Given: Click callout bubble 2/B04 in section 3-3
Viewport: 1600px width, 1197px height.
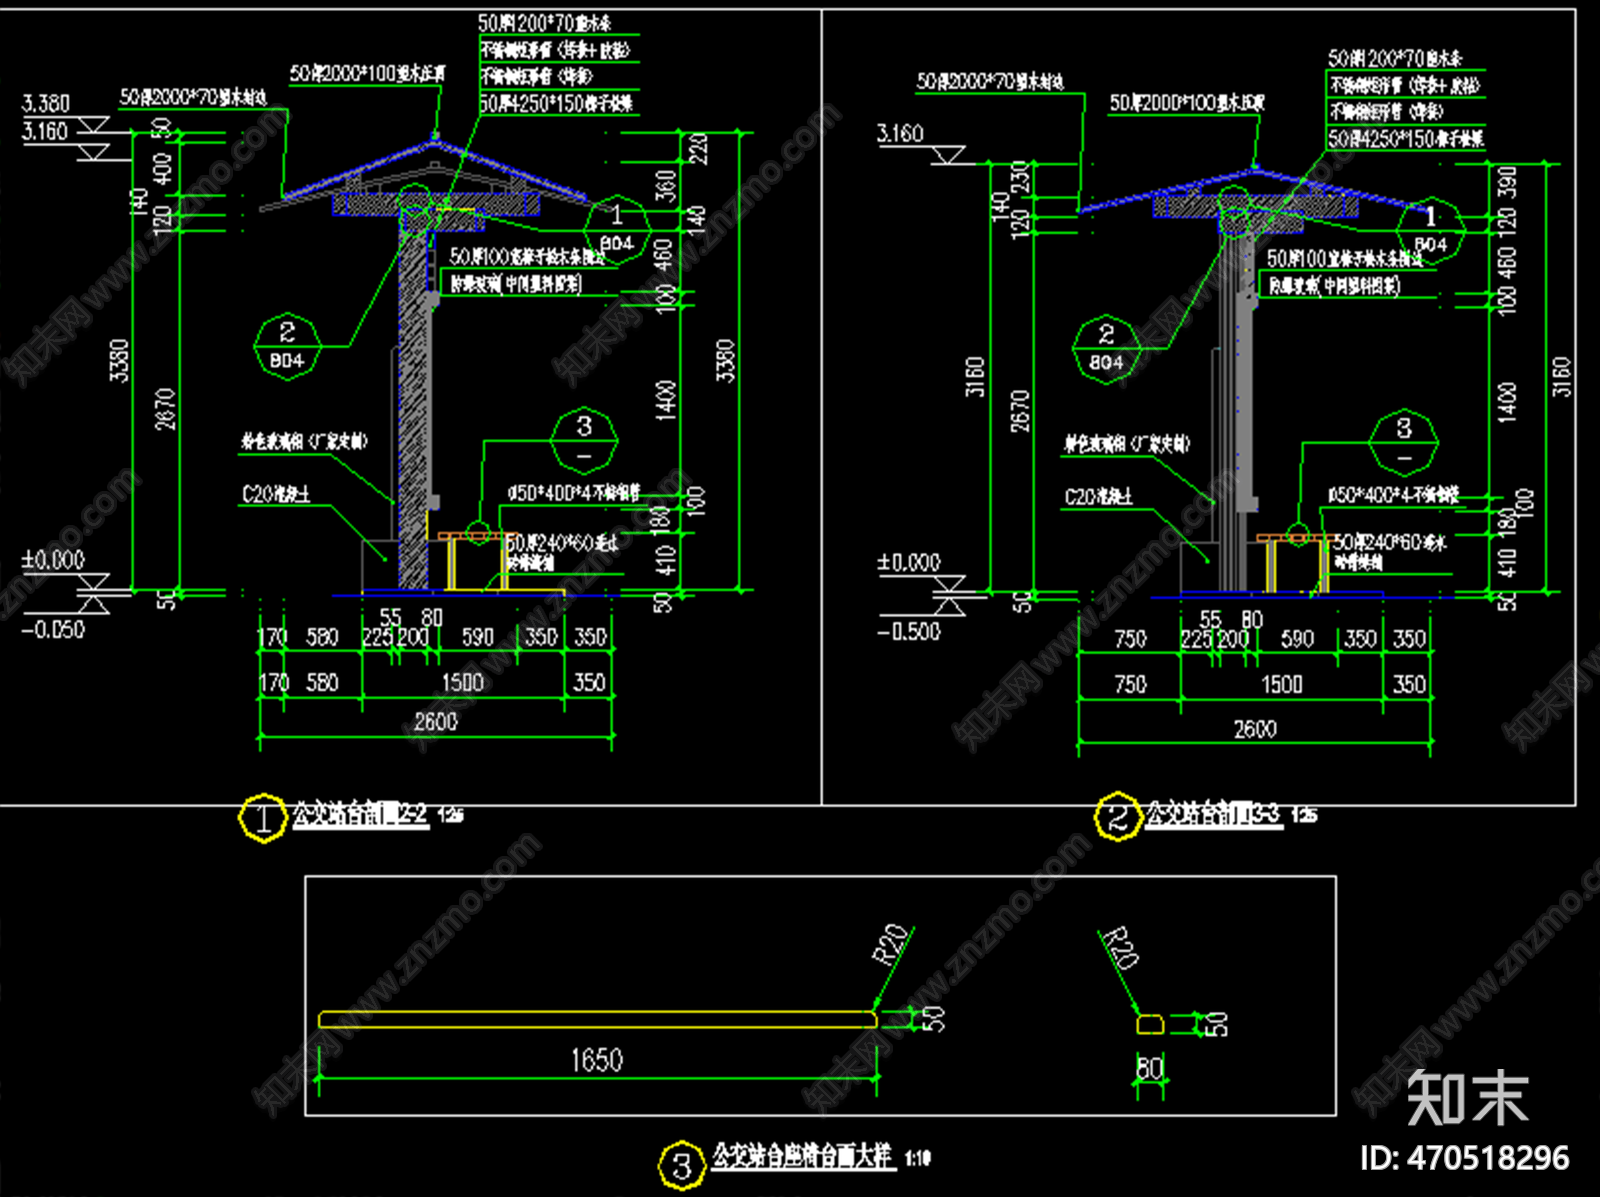Looking at the screenshot, I should point(1106,349).
